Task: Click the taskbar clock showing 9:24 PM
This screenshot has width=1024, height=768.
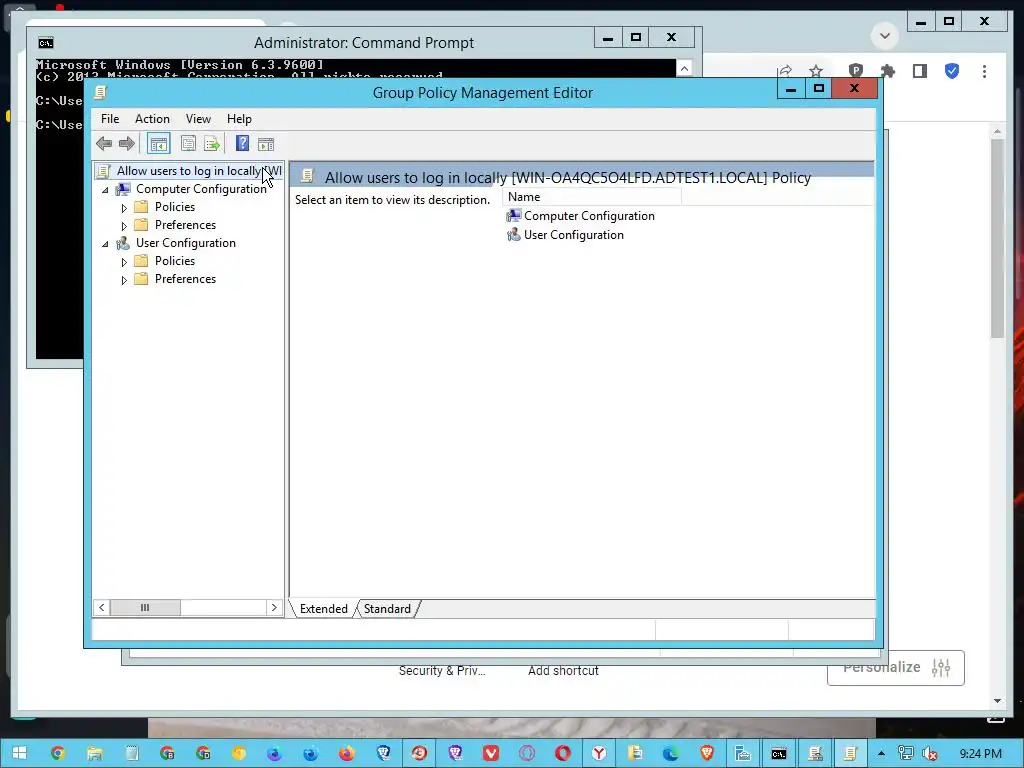Action: [x=980, y=754]
